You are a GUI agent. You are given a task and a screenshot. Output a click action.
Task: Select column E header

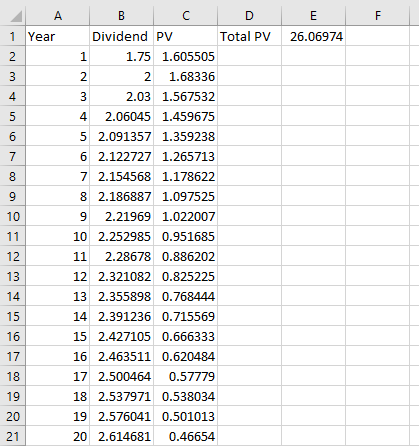pos(313,16)
